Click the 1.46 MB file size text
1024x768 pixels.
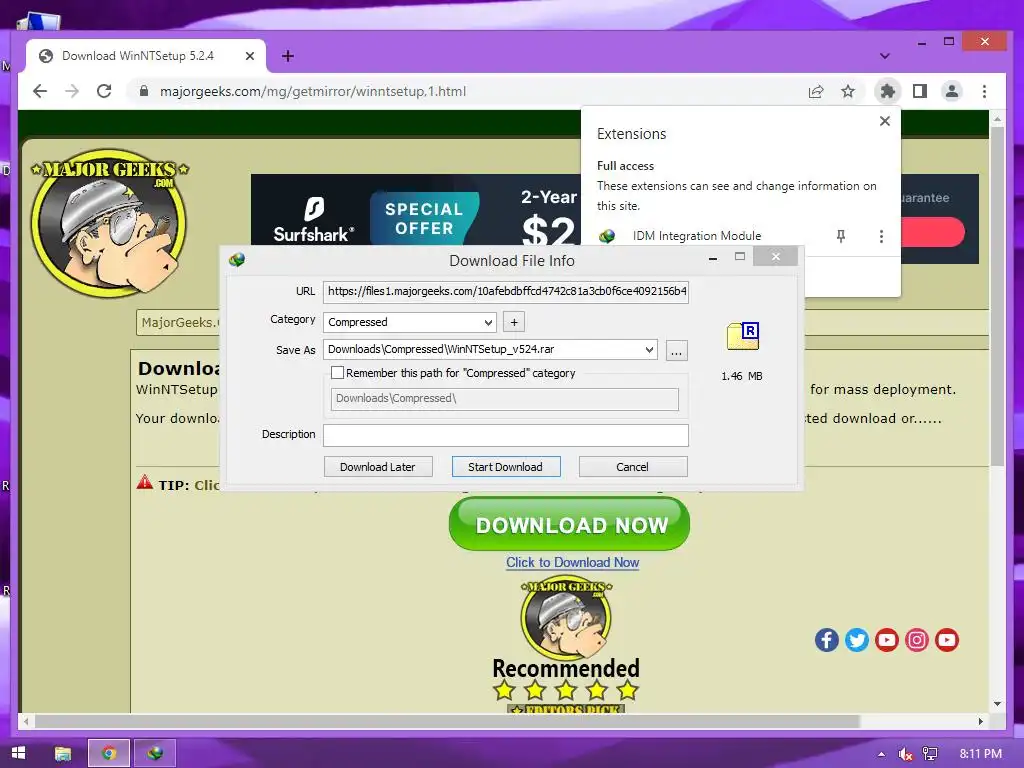coord(742,376)
